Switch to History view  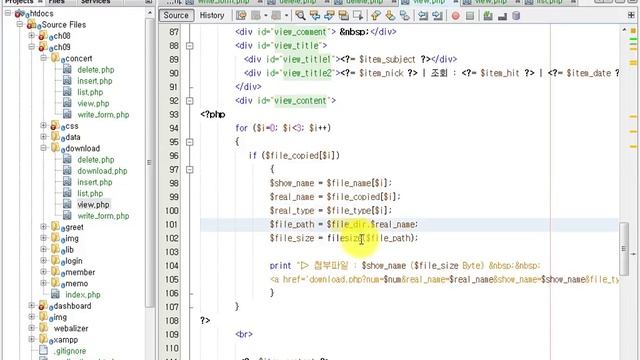coord(212,16)
